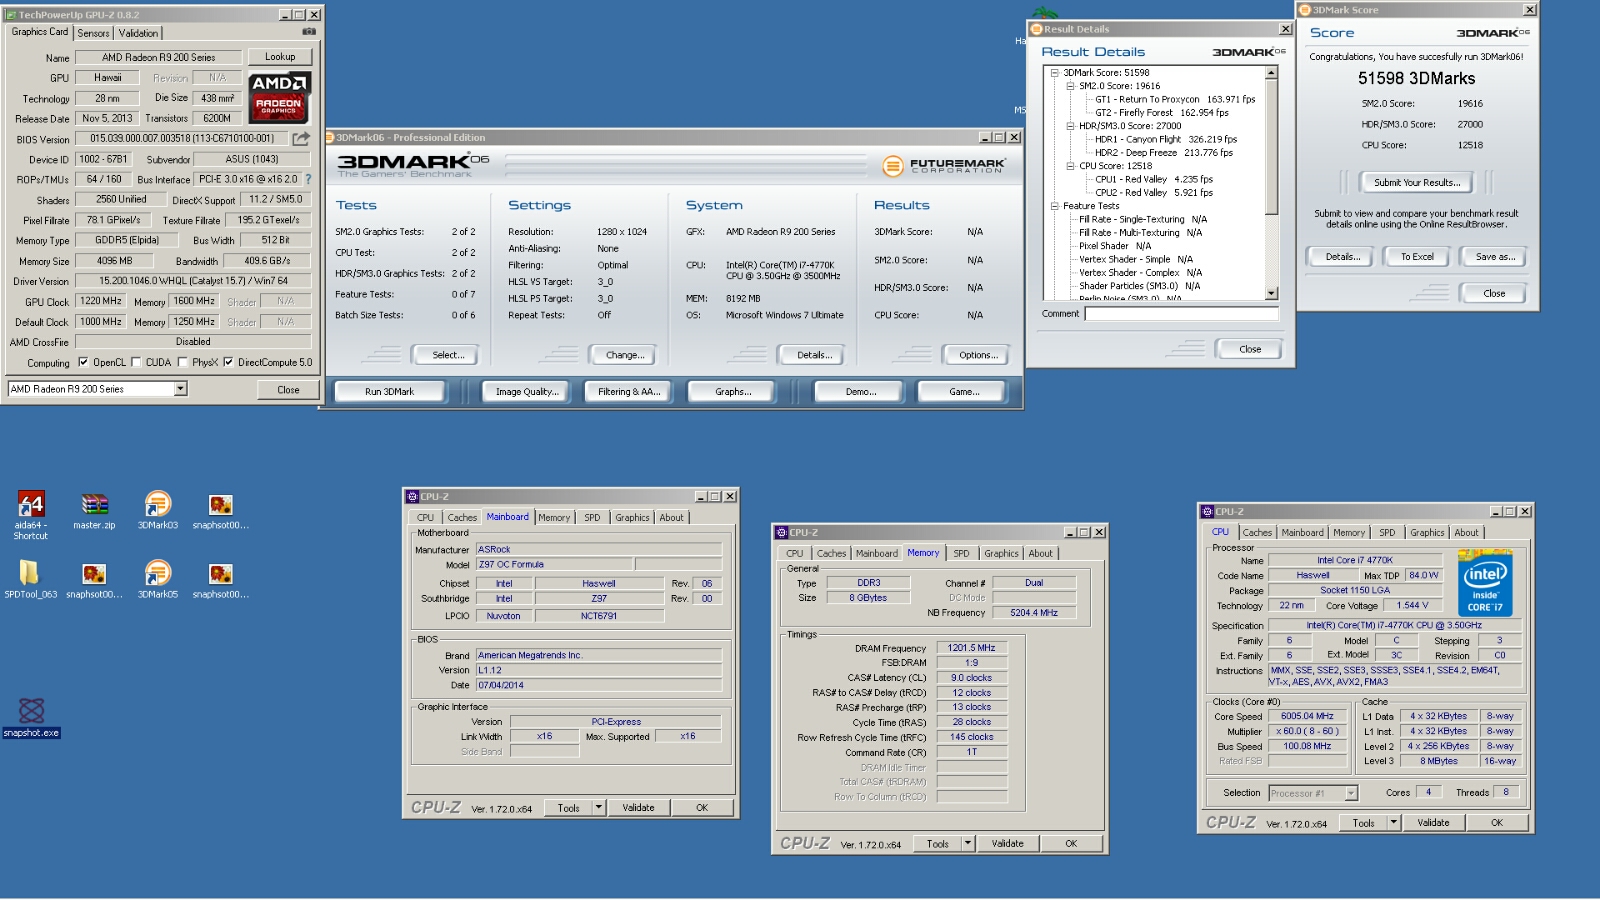Image resolution: width=1600 pixels, height=900 pixels.
Task: Click the AMD Radeon Graphics logo in GPU-Z
Action: 279,97
